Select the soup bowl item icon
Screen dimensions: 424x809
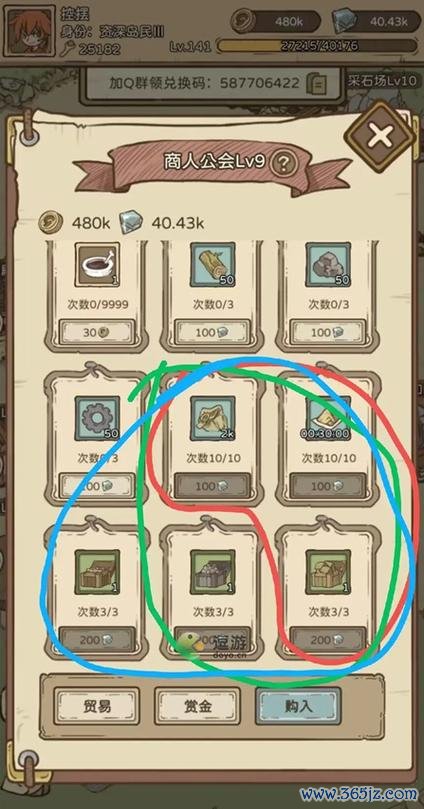pyautogui.click(x=97, y=264)
